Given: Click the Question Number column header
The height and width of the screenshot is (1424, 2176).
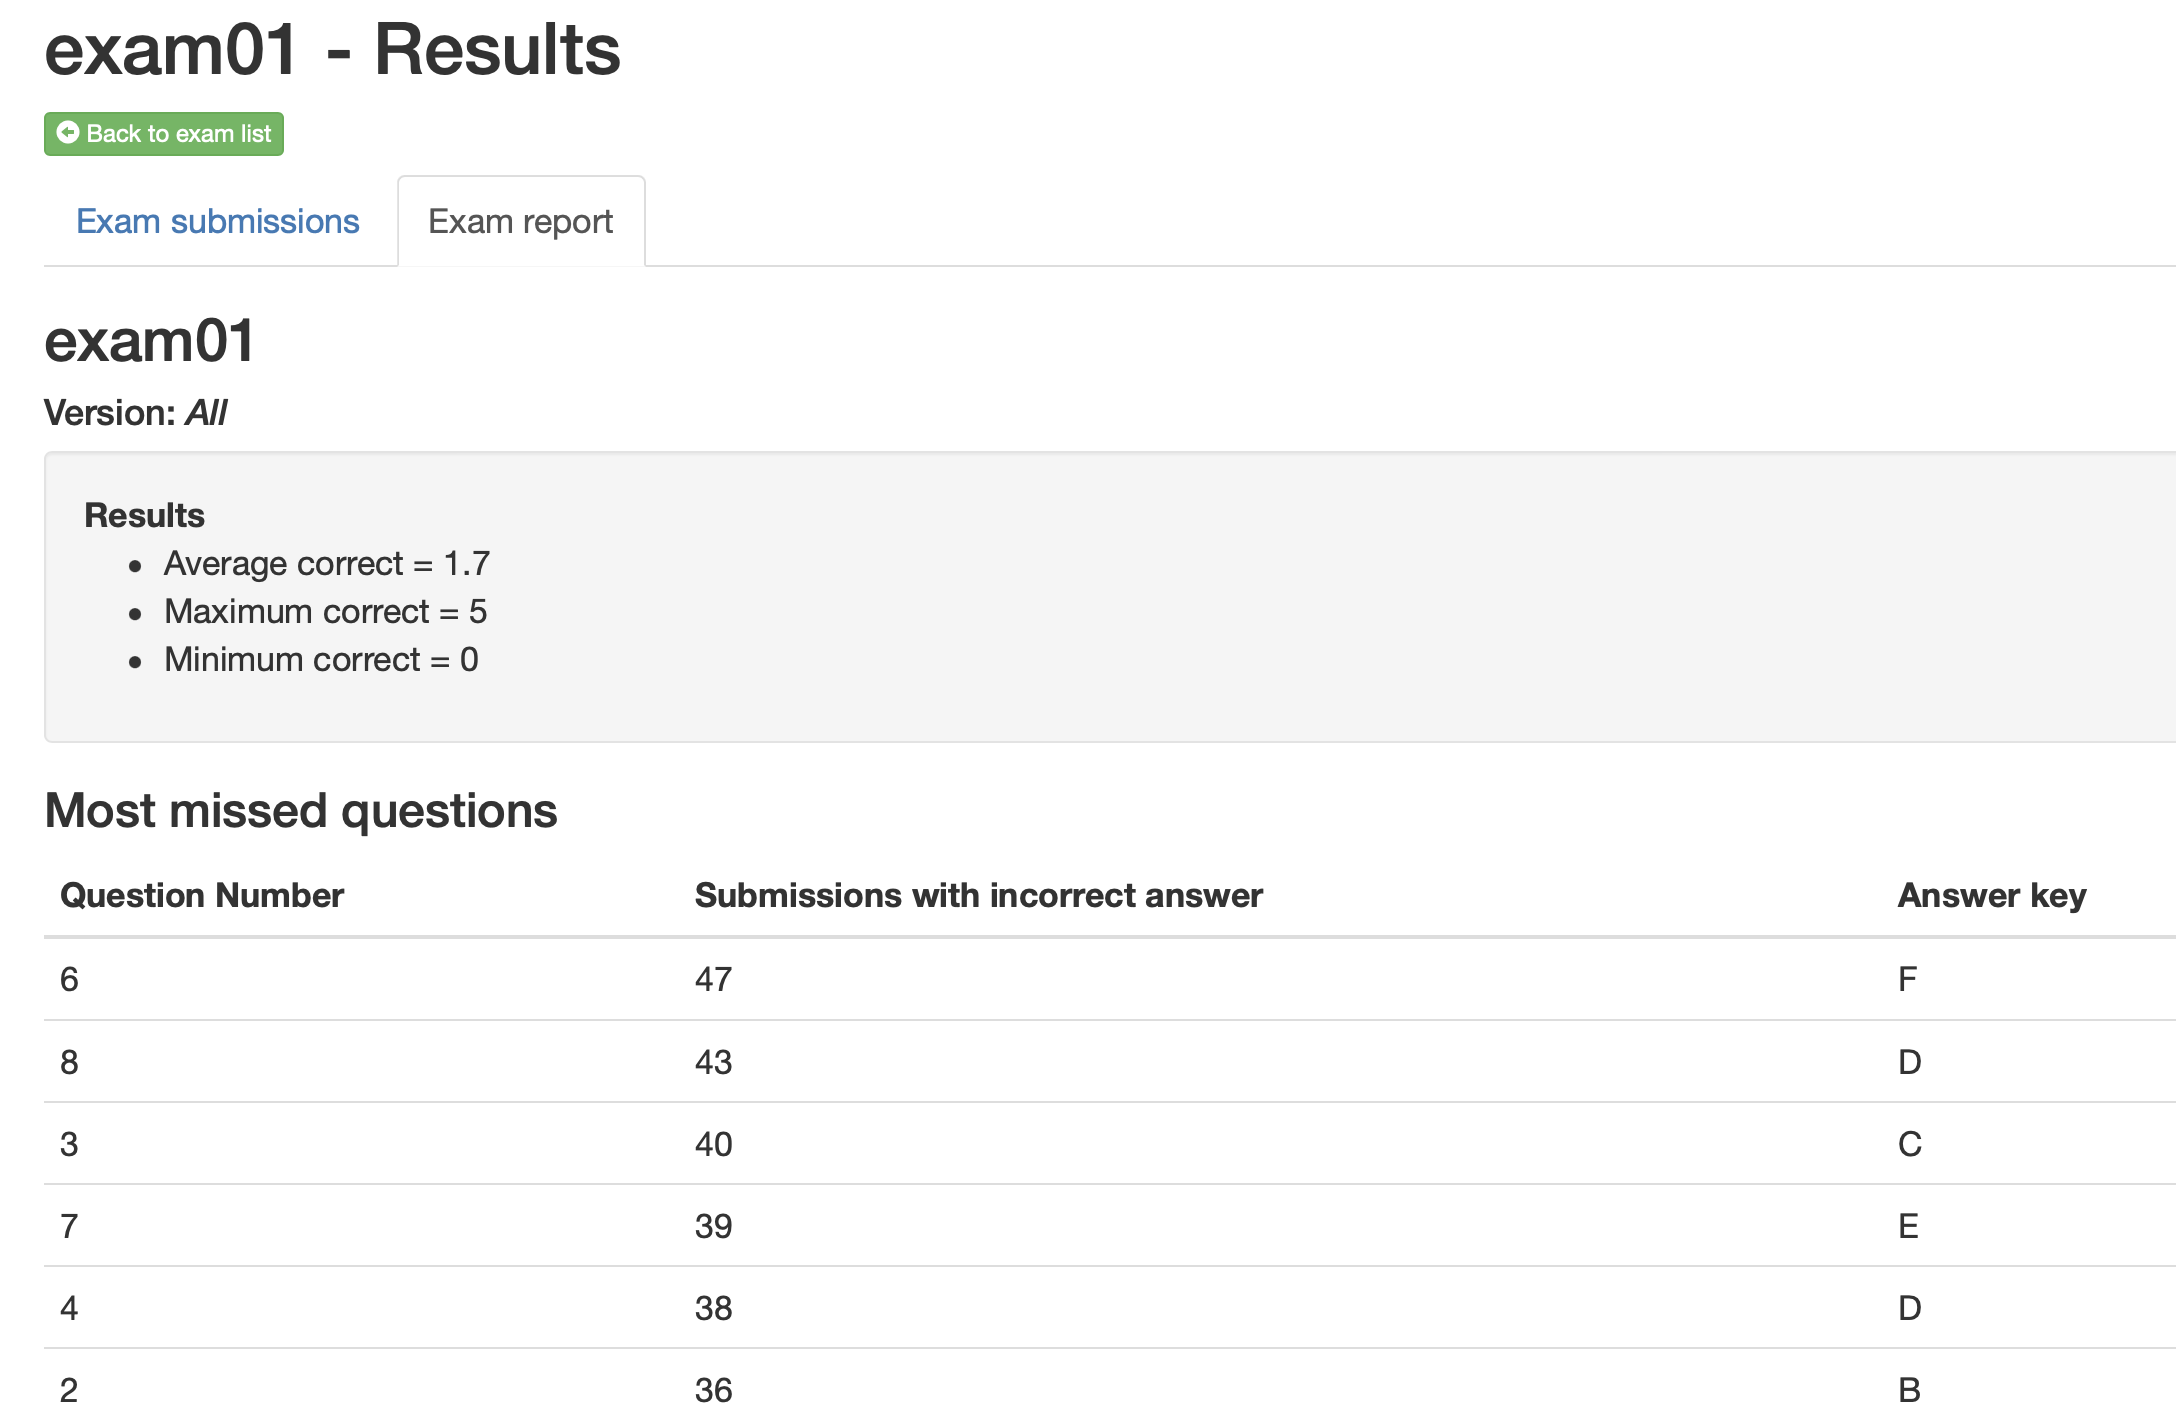Looking at the screenshot, I should [x=202, y=895].
